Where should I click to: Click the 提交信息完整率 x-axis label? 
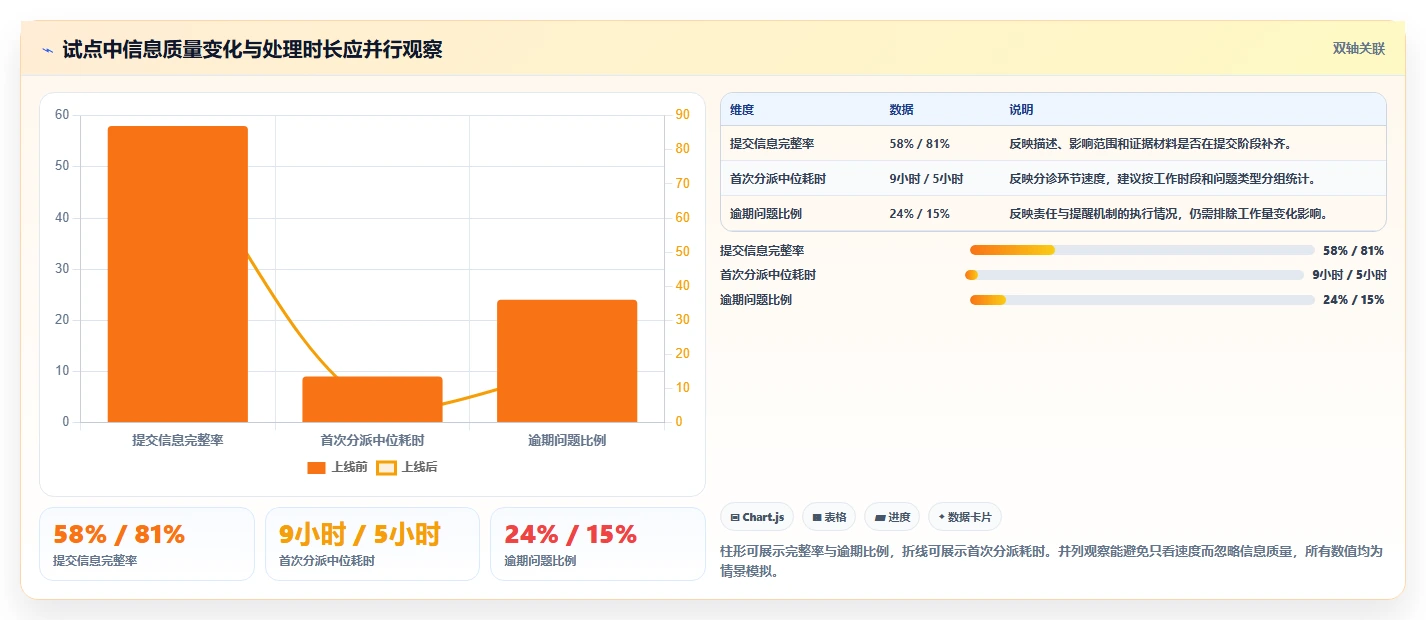[x=178, y=440]
